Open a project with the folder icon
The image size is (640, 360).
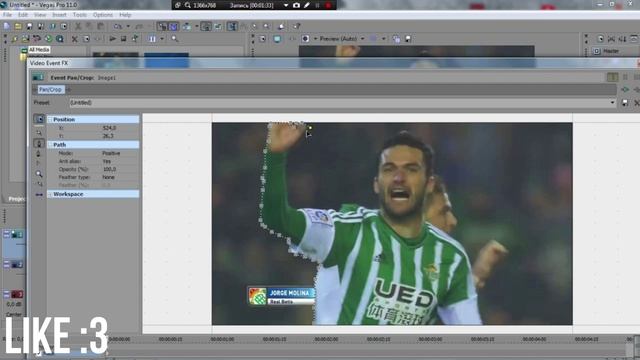(18, 27)
